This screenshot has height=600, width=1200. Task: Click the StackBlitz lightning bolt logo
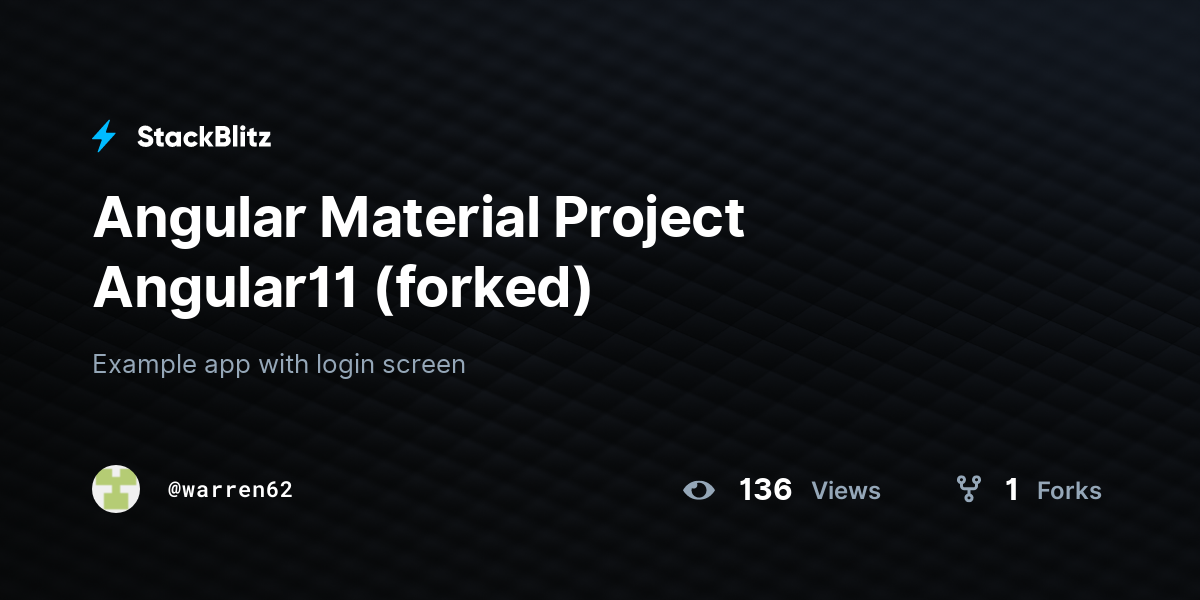tap(104, 137)
